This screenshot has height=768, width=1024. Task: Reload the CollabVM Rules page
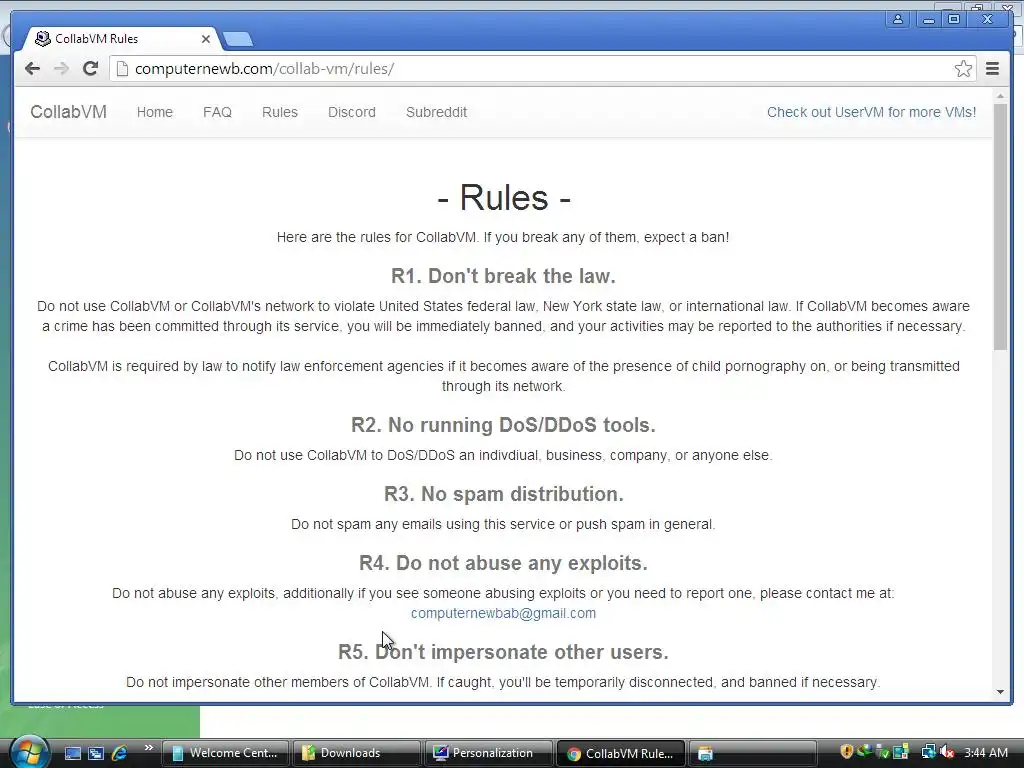click(x=91, y=69)
